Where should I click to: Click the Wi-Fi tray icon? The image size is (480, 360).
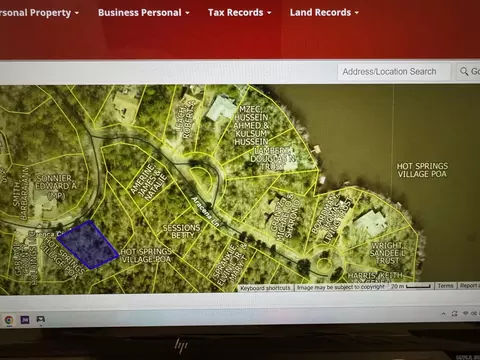pos(466,313)
